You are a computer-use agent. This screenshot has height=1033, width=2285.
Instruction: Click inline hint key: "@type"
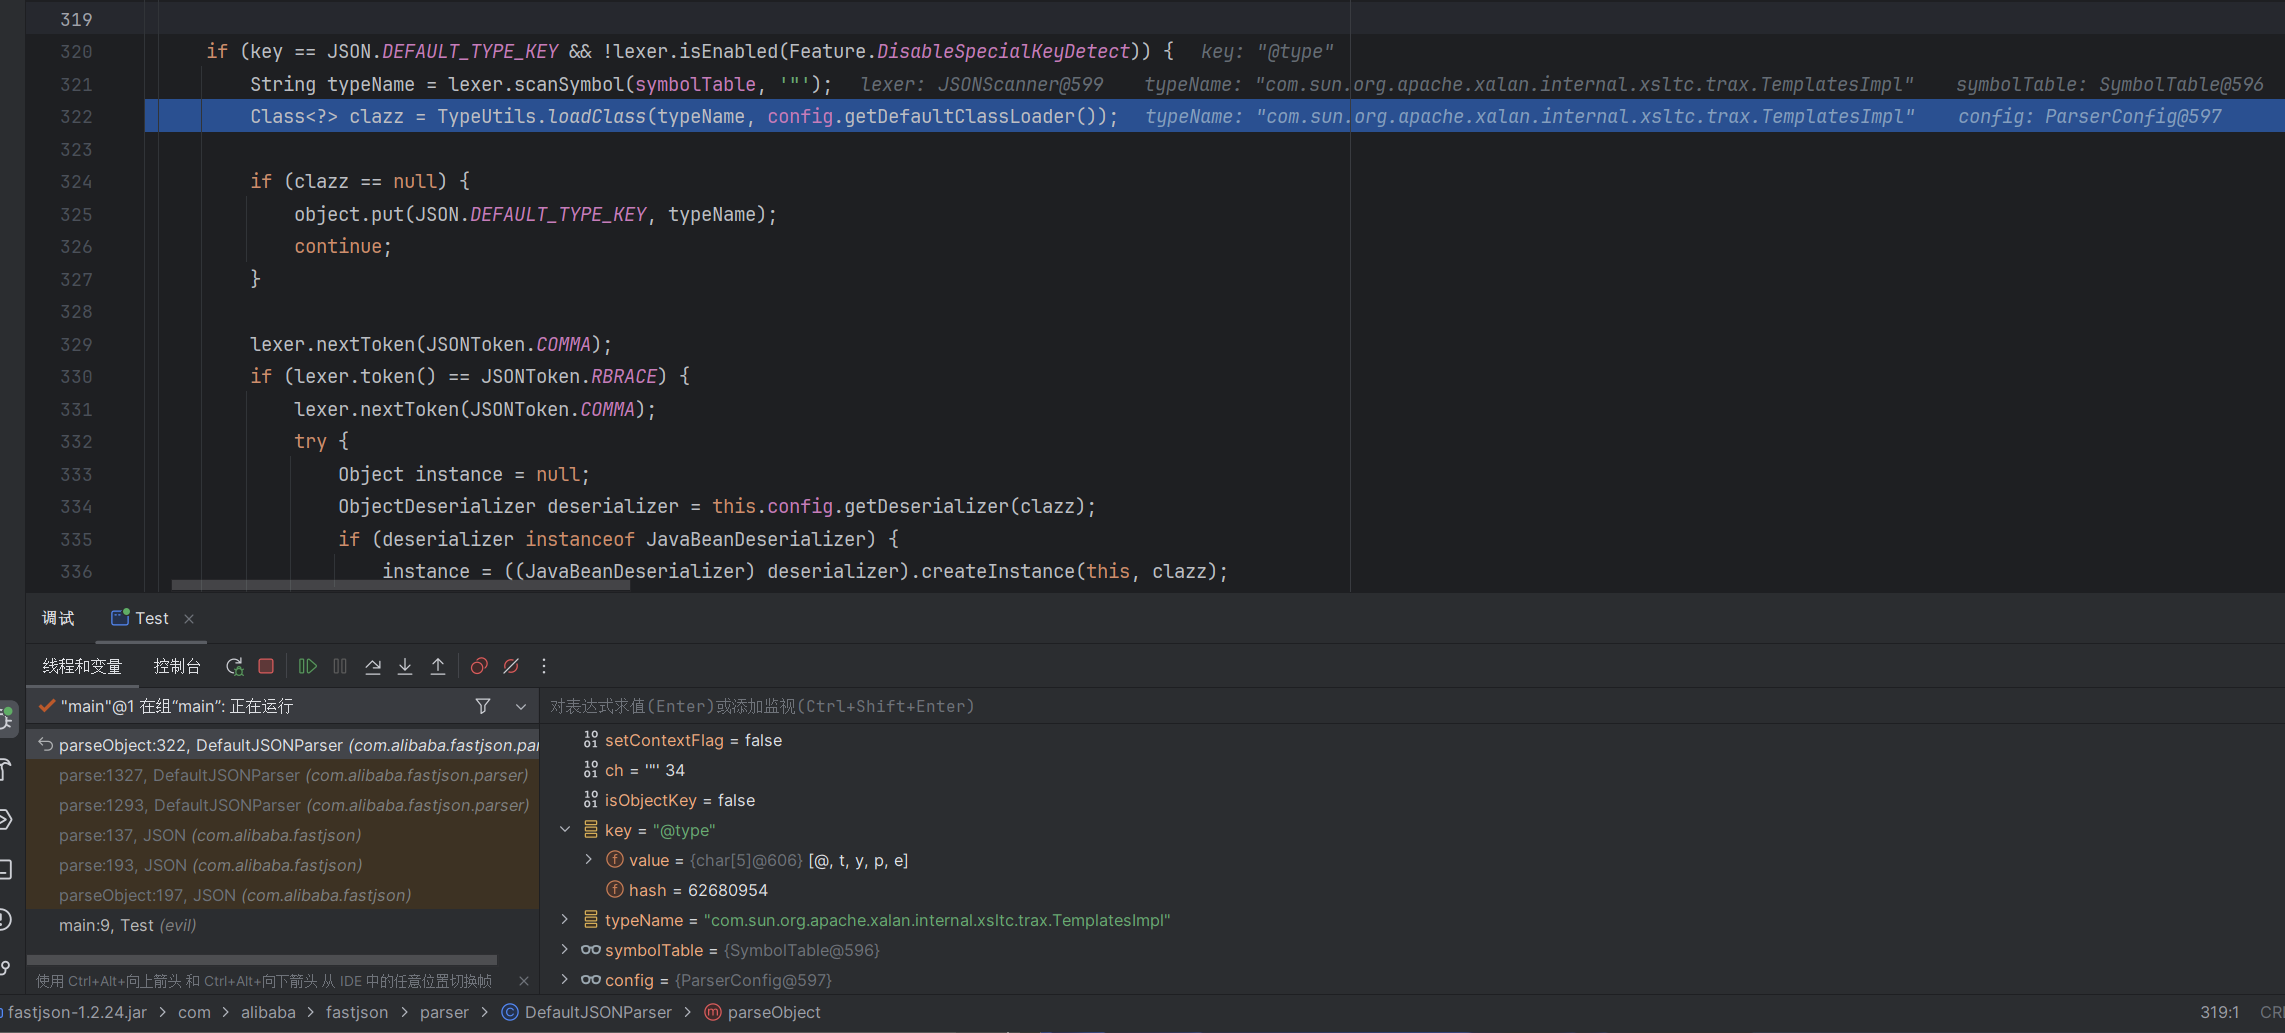[x=1267, y=52]
